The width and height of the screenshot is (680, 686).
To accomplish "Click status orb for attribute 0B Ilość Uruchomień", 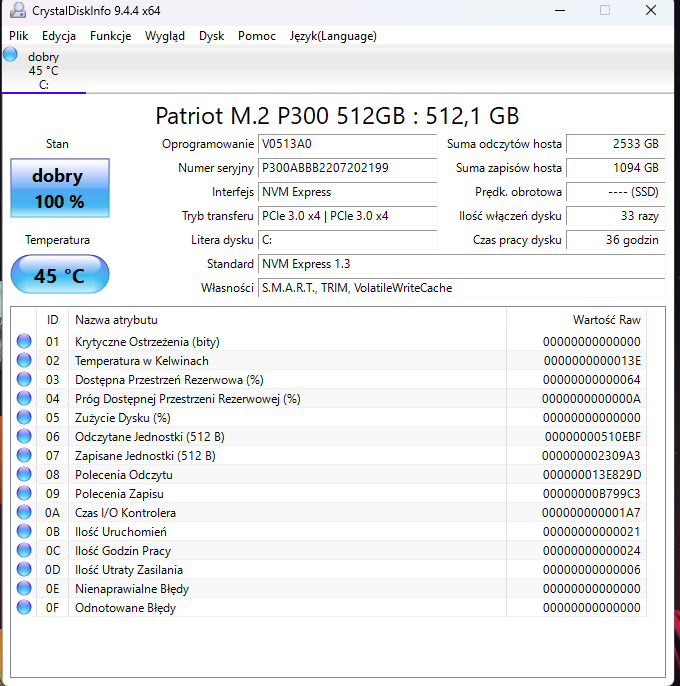I will (24, 532).
